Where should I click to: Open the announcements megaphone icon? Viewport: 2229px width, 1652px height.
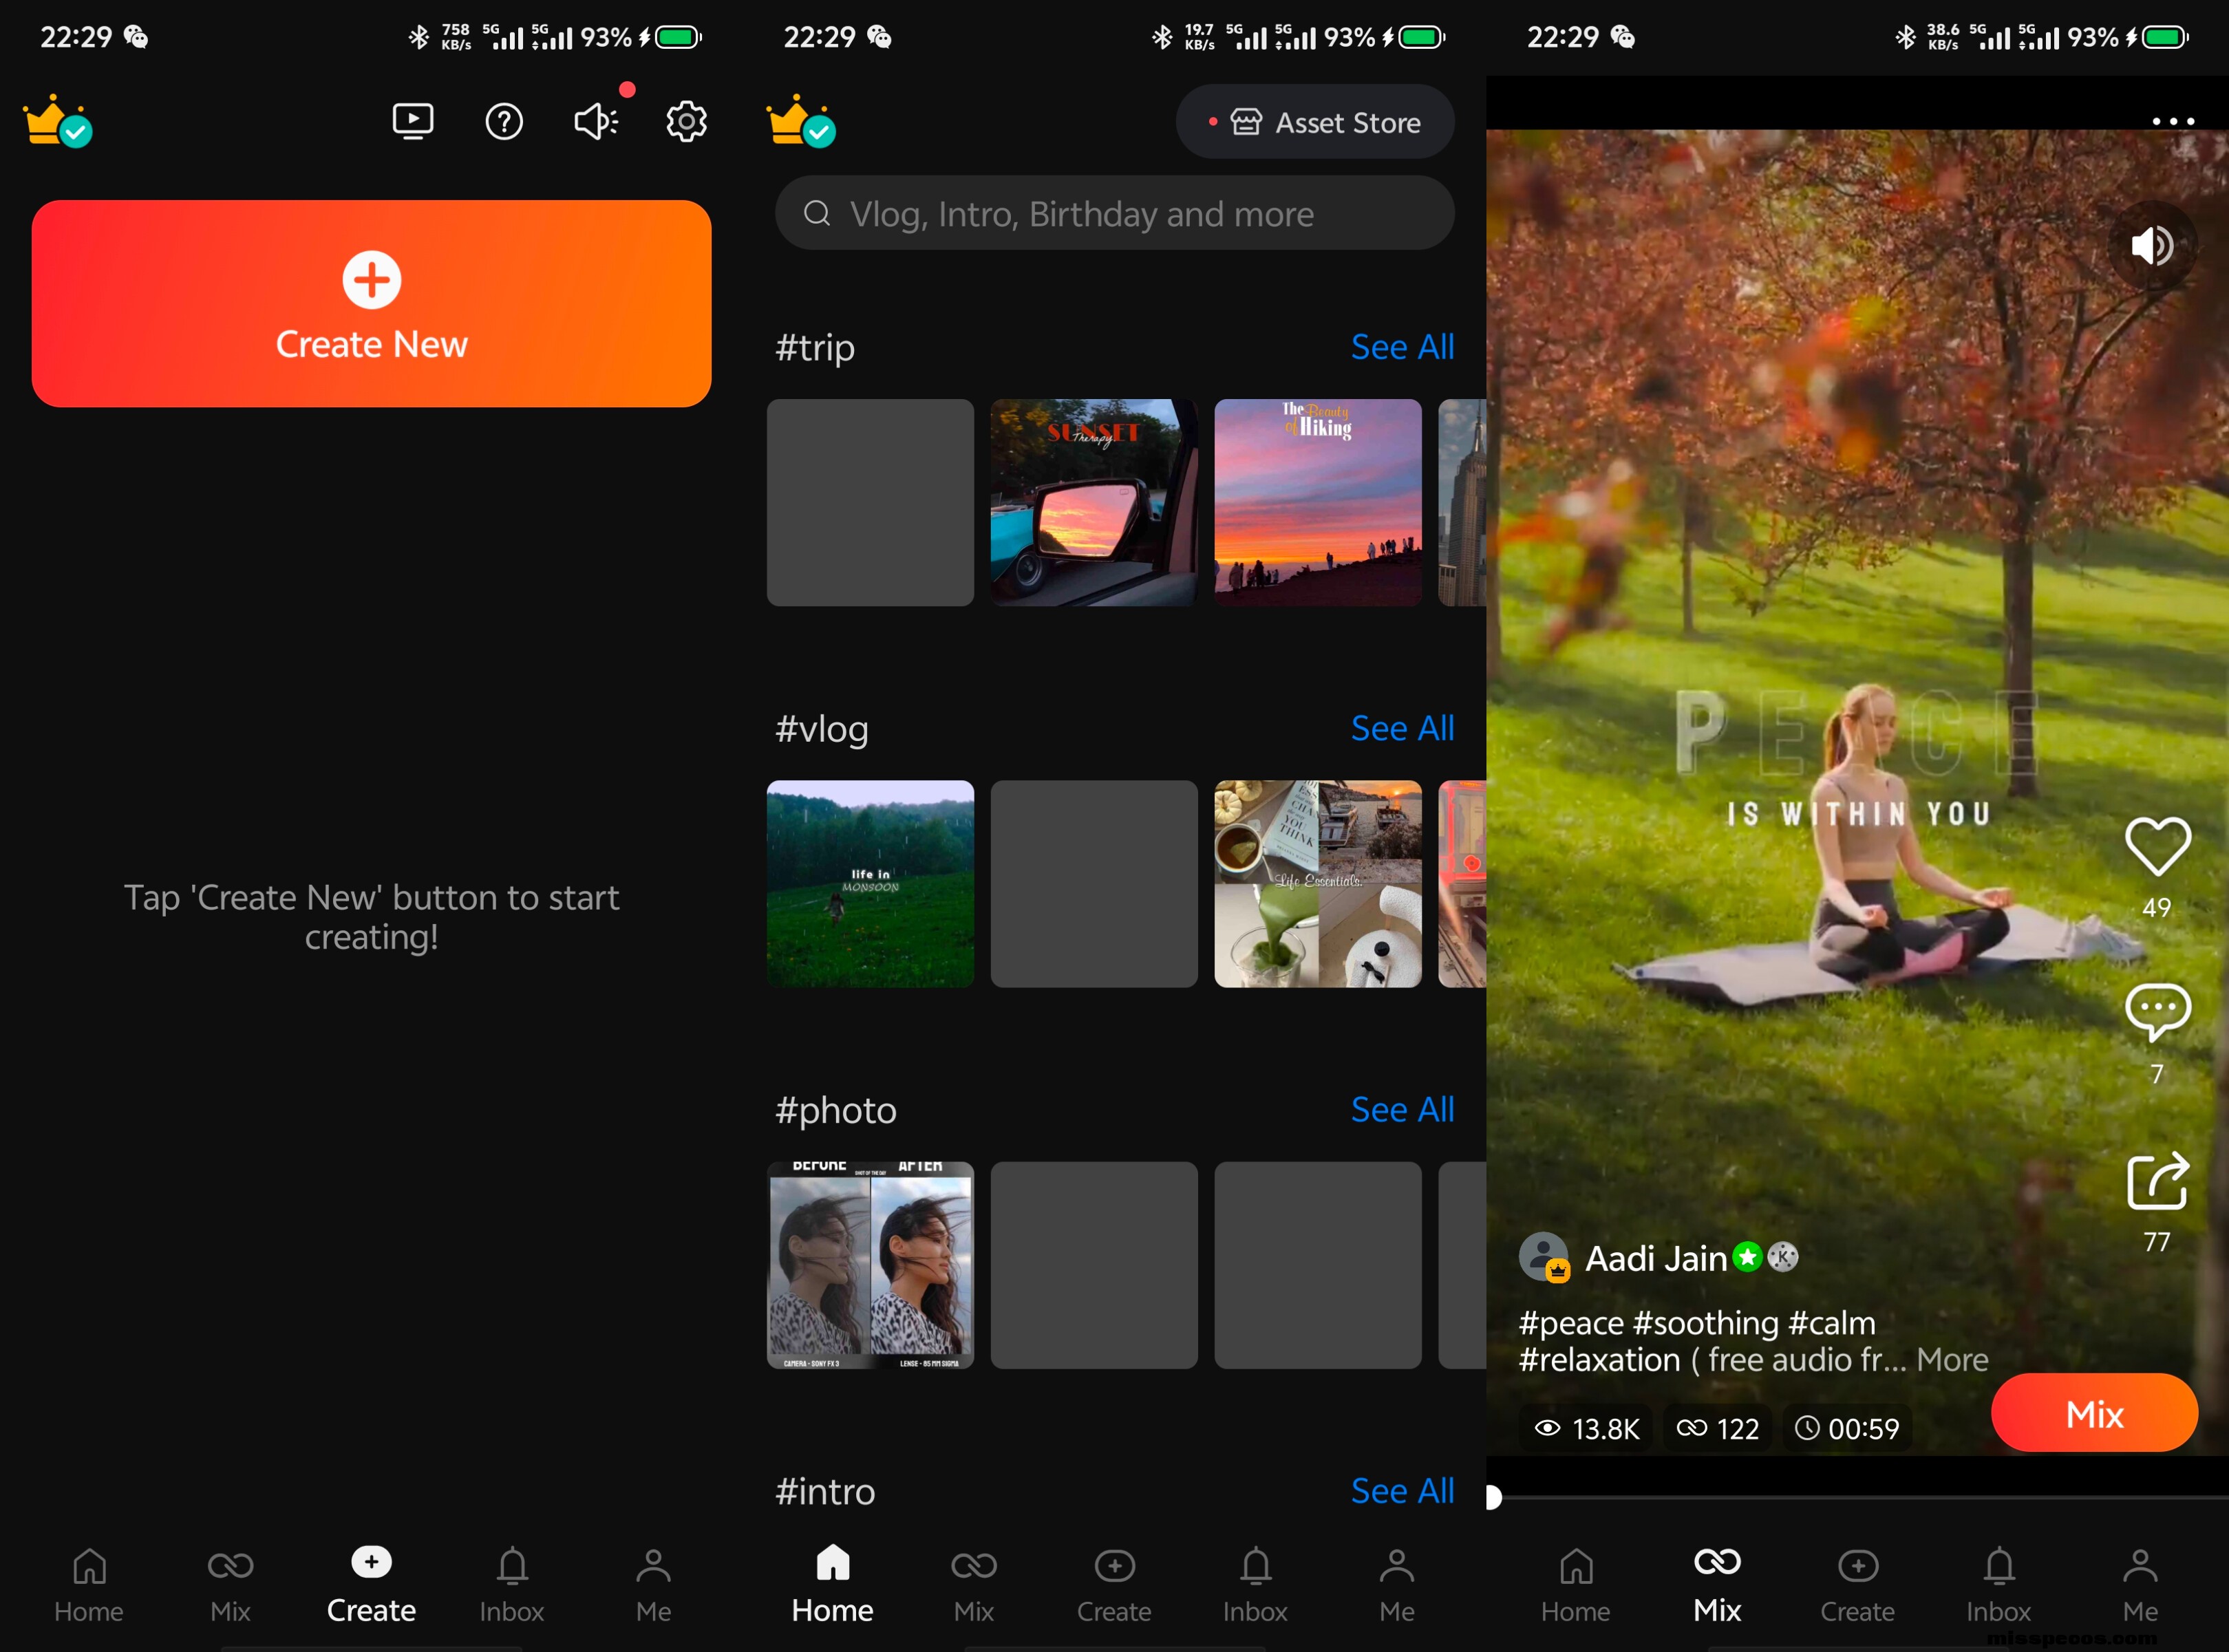point(596,122)
